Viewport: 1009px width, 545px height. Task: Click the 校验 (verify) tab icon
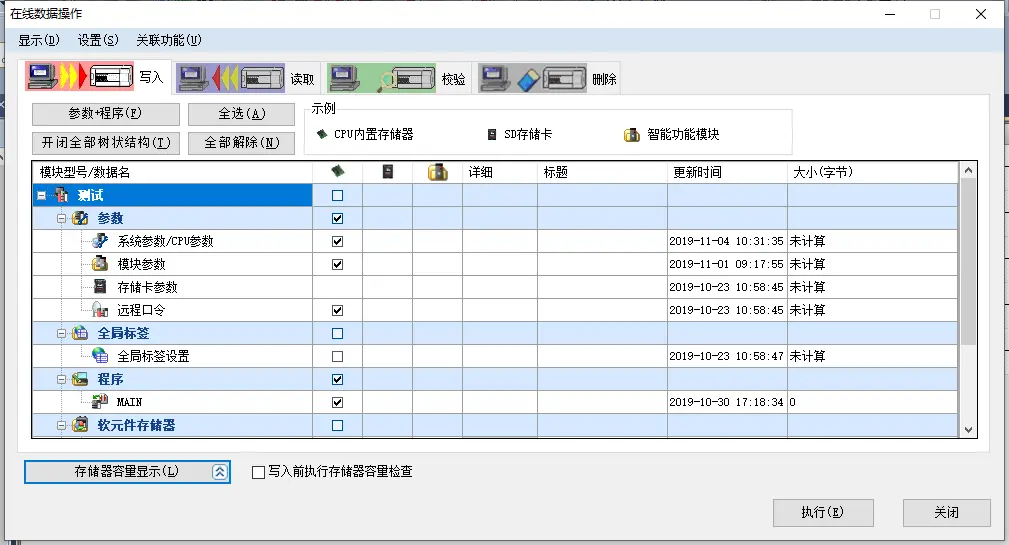(382, 79)
